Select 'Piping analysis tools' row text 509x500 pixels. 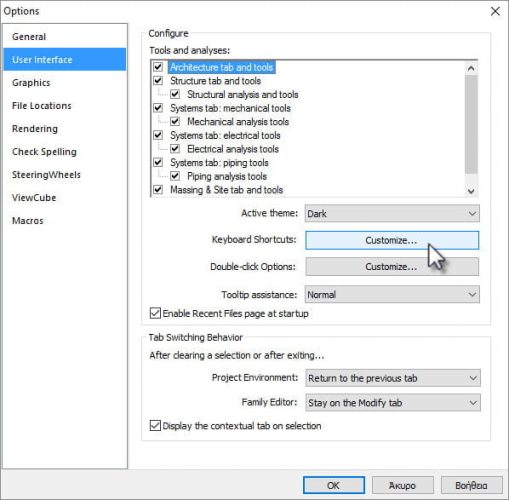227,176
